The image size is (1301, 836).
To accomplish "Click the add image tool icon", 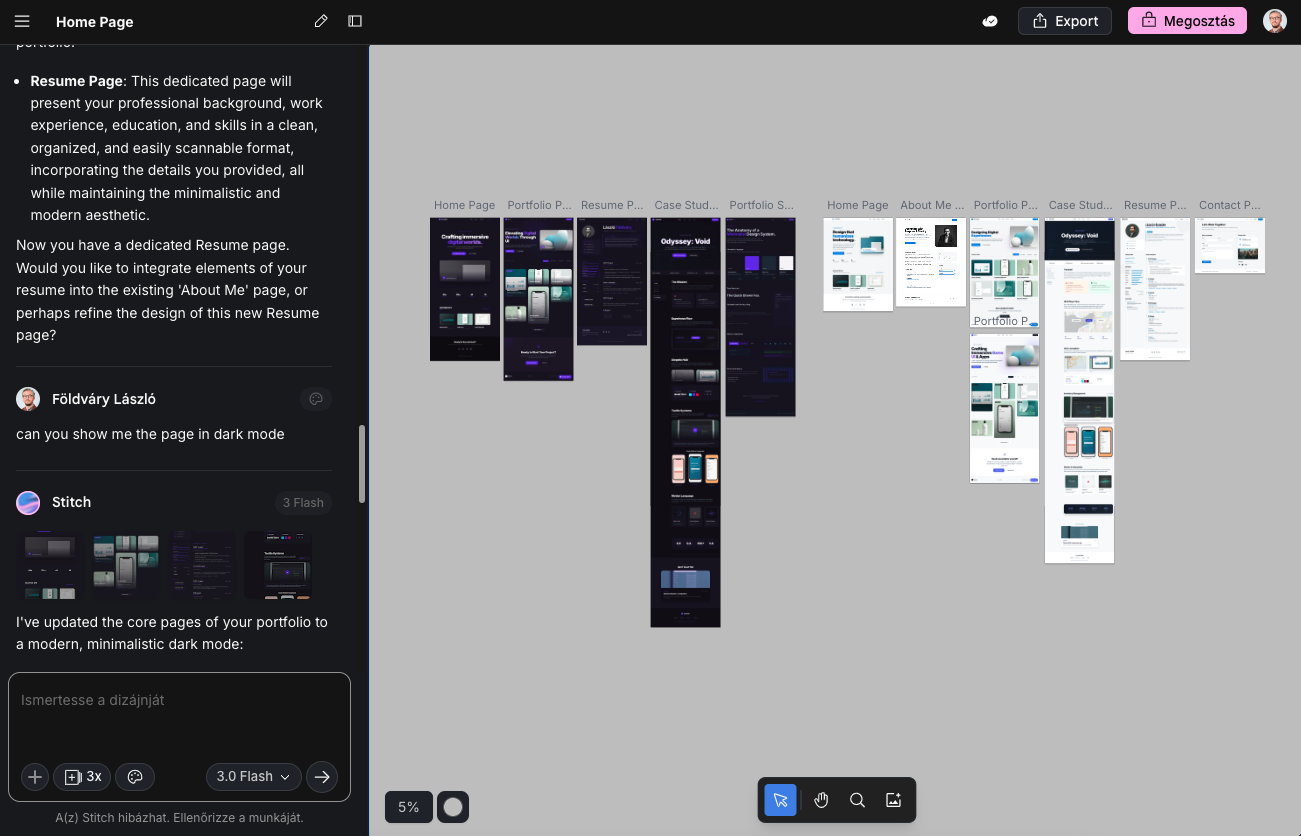I will 894,800.
